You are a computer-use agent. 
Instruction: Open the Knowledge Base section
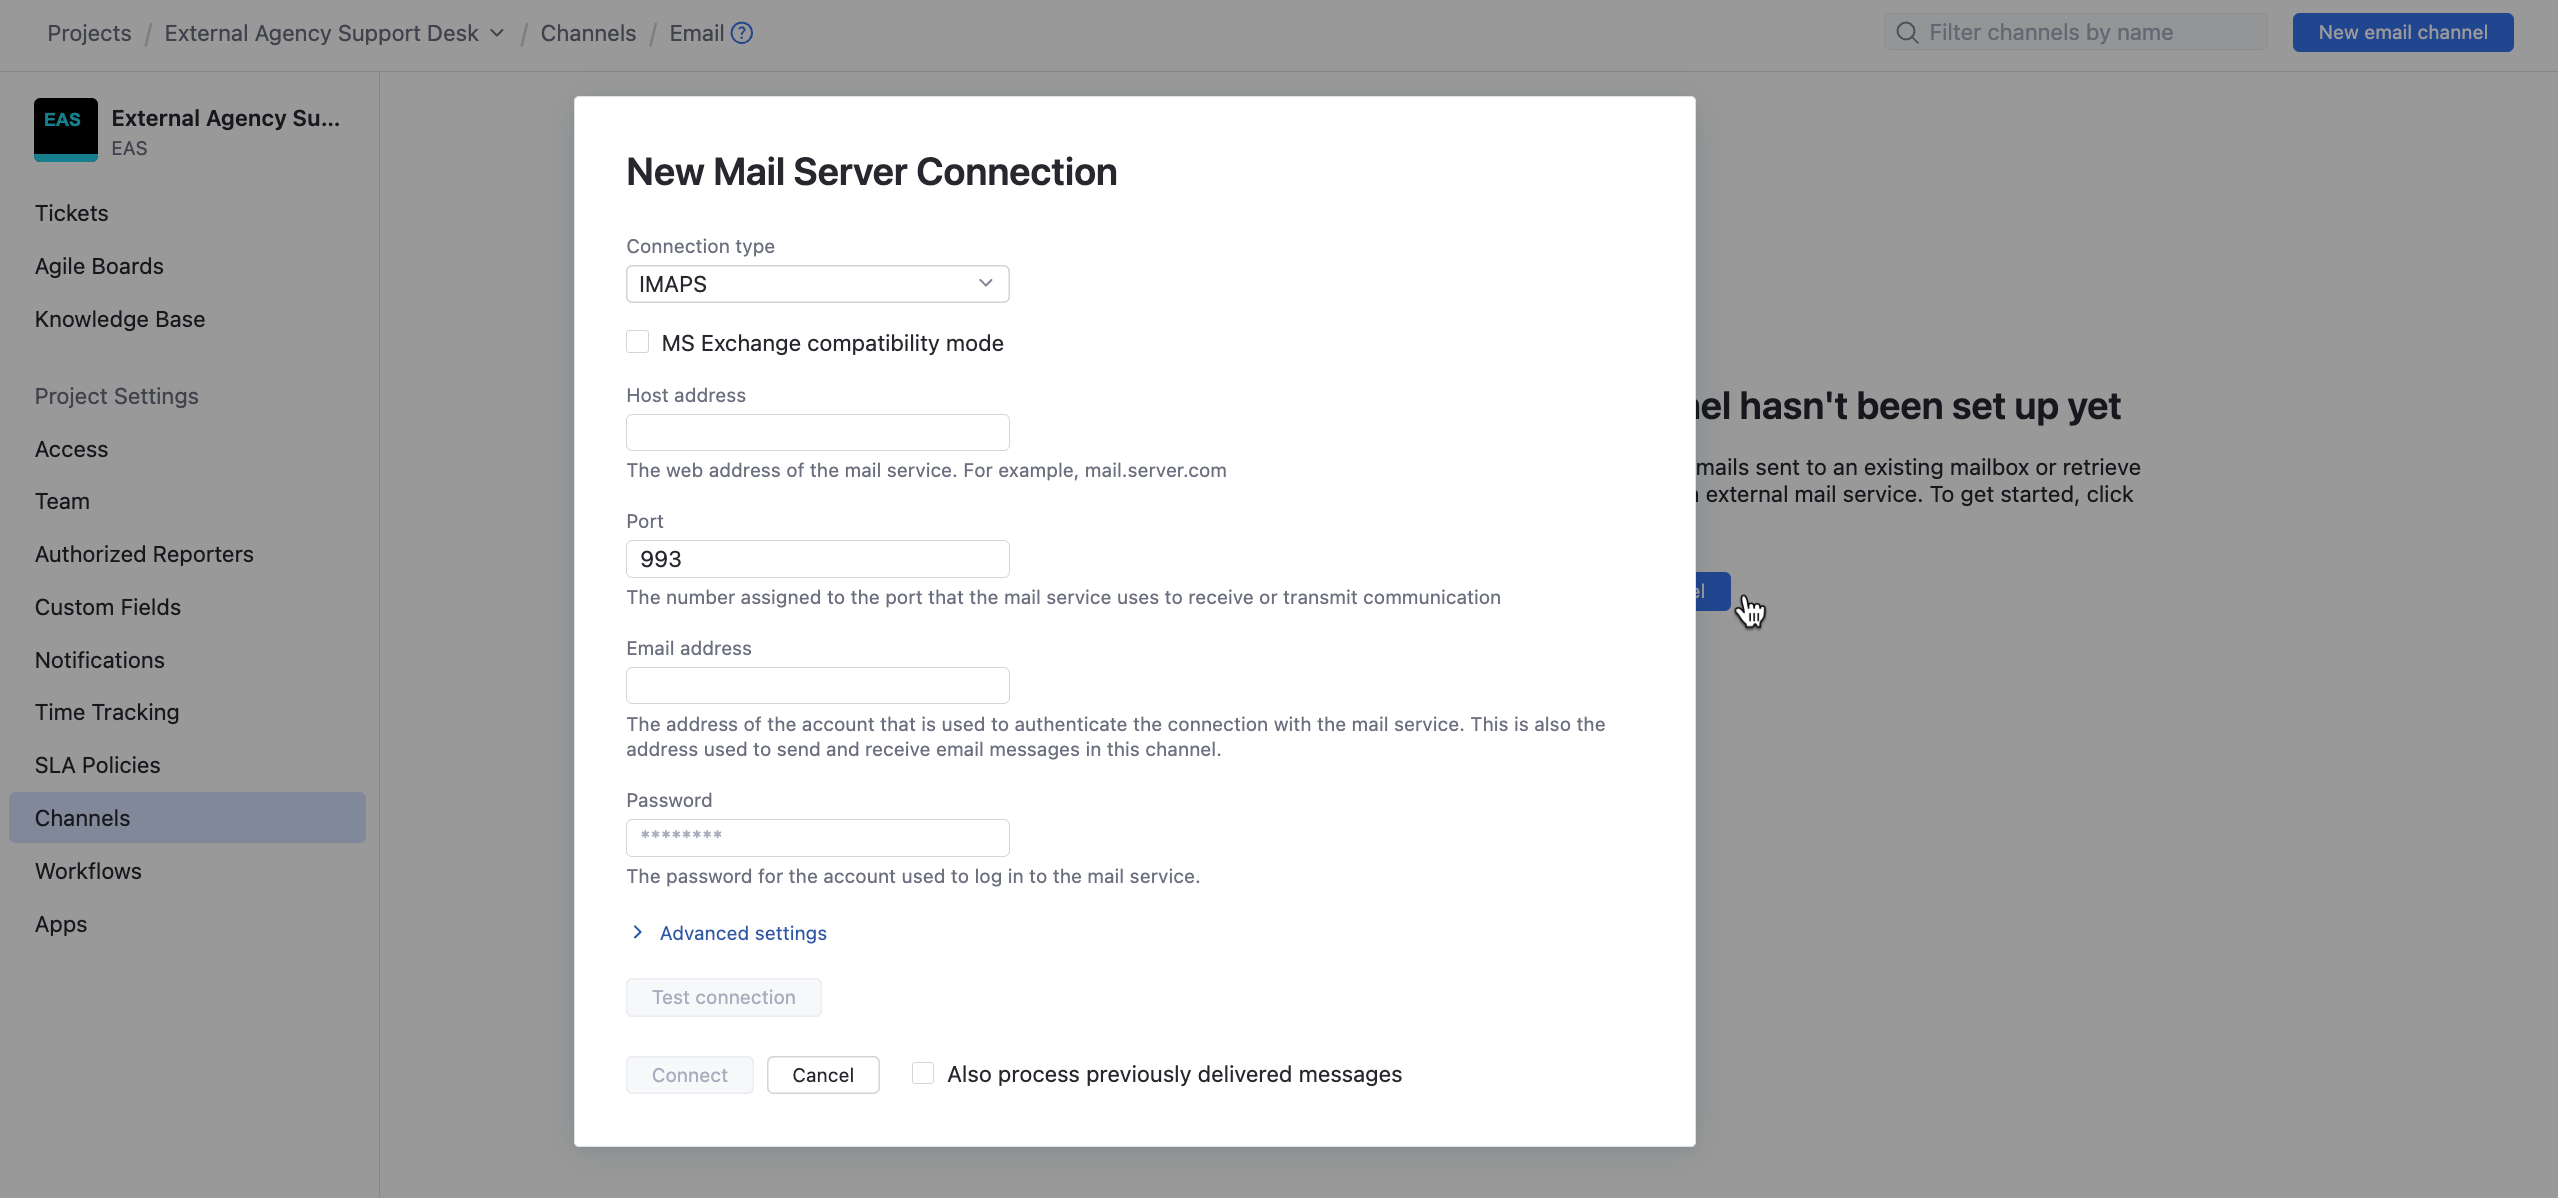click(119, 319)
